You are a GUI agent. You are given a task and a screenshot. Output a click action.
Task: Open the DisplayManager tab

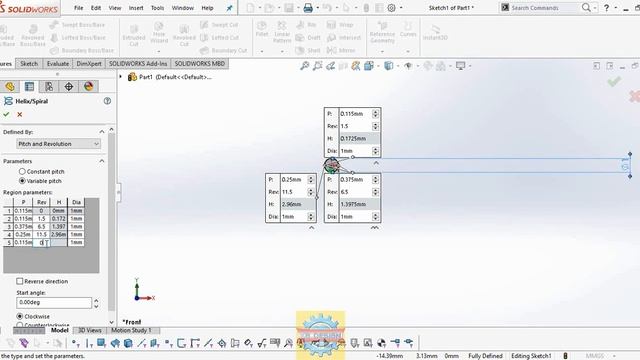[x=89, y=86]
